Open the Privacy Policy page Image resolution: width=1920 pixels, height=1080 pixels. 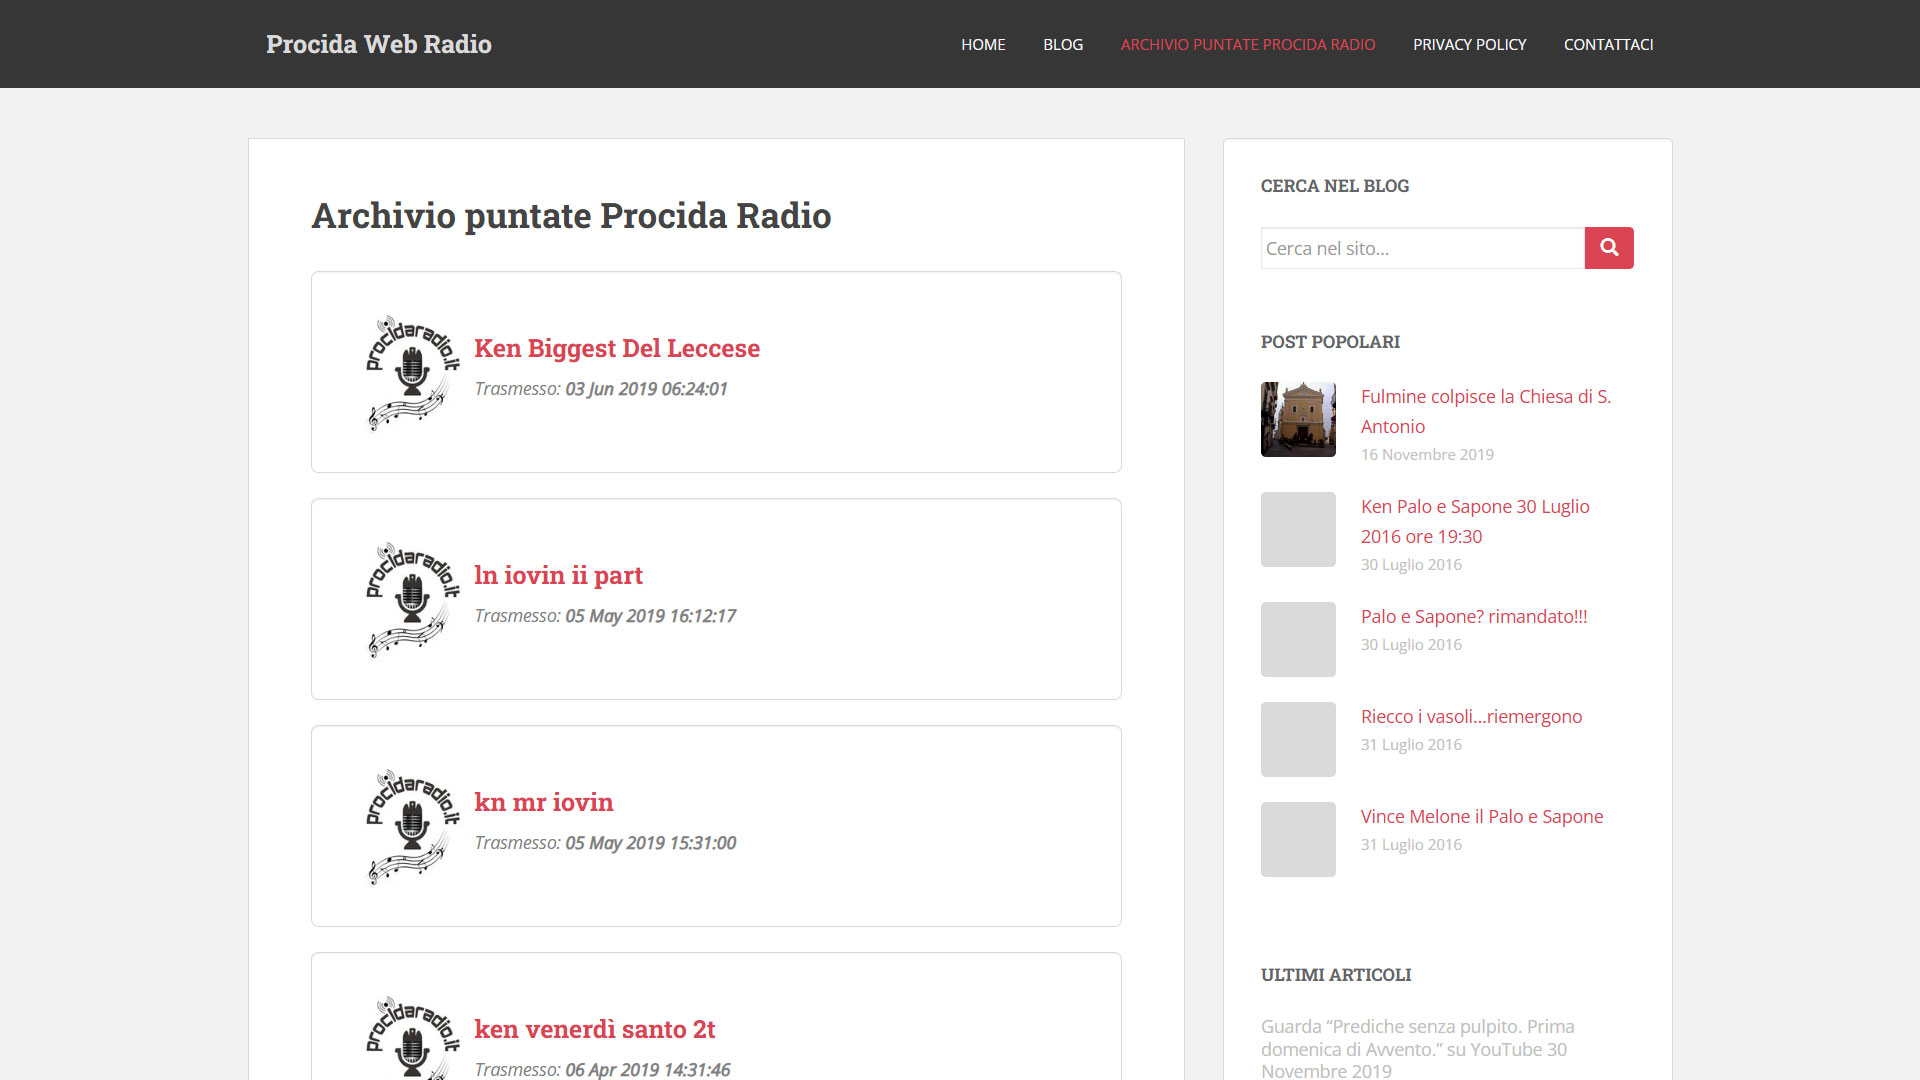(1469, 44)
